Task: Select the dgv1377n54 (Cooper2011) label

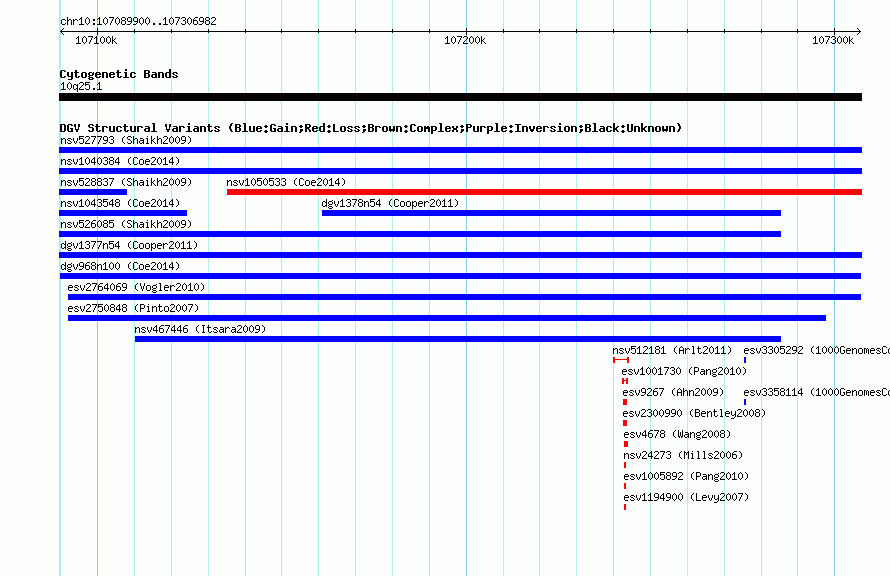Action: (129, 245)
